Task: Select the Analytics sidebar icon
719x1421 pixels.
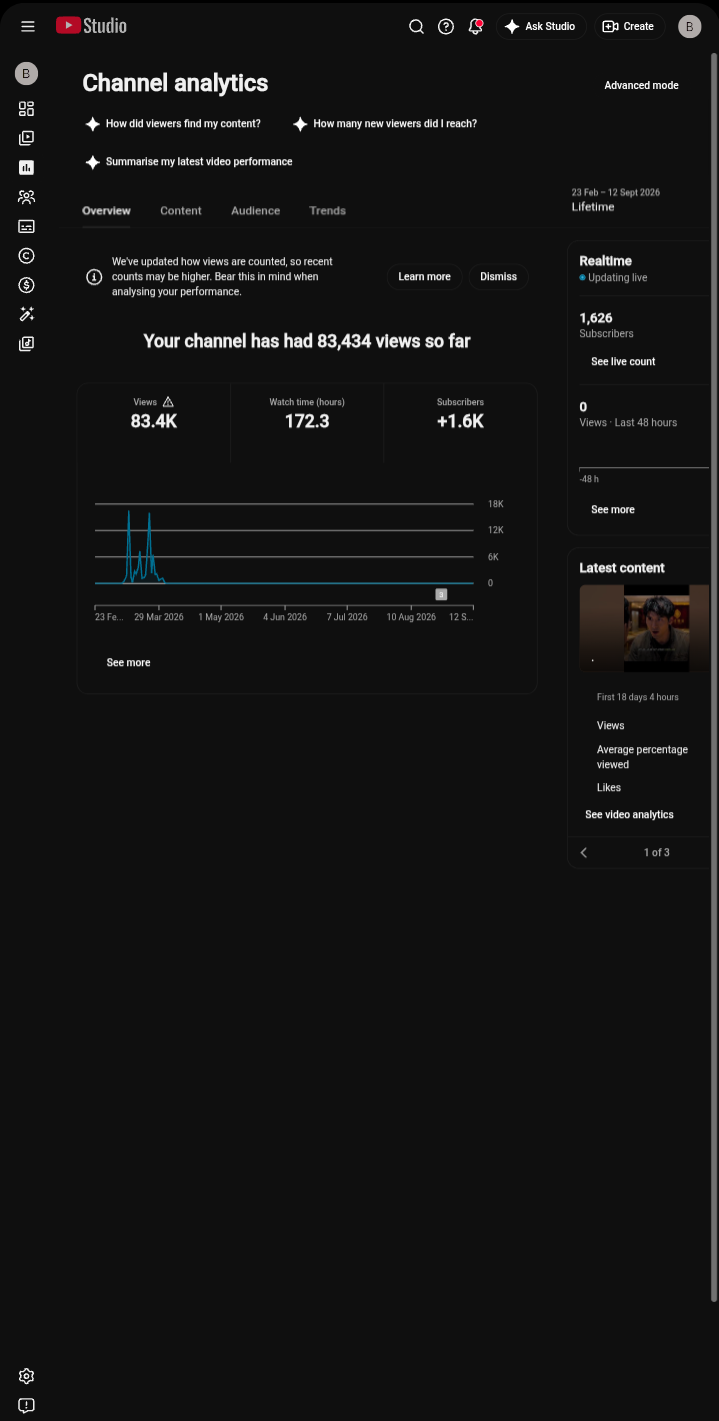Action: coord(27,168)
